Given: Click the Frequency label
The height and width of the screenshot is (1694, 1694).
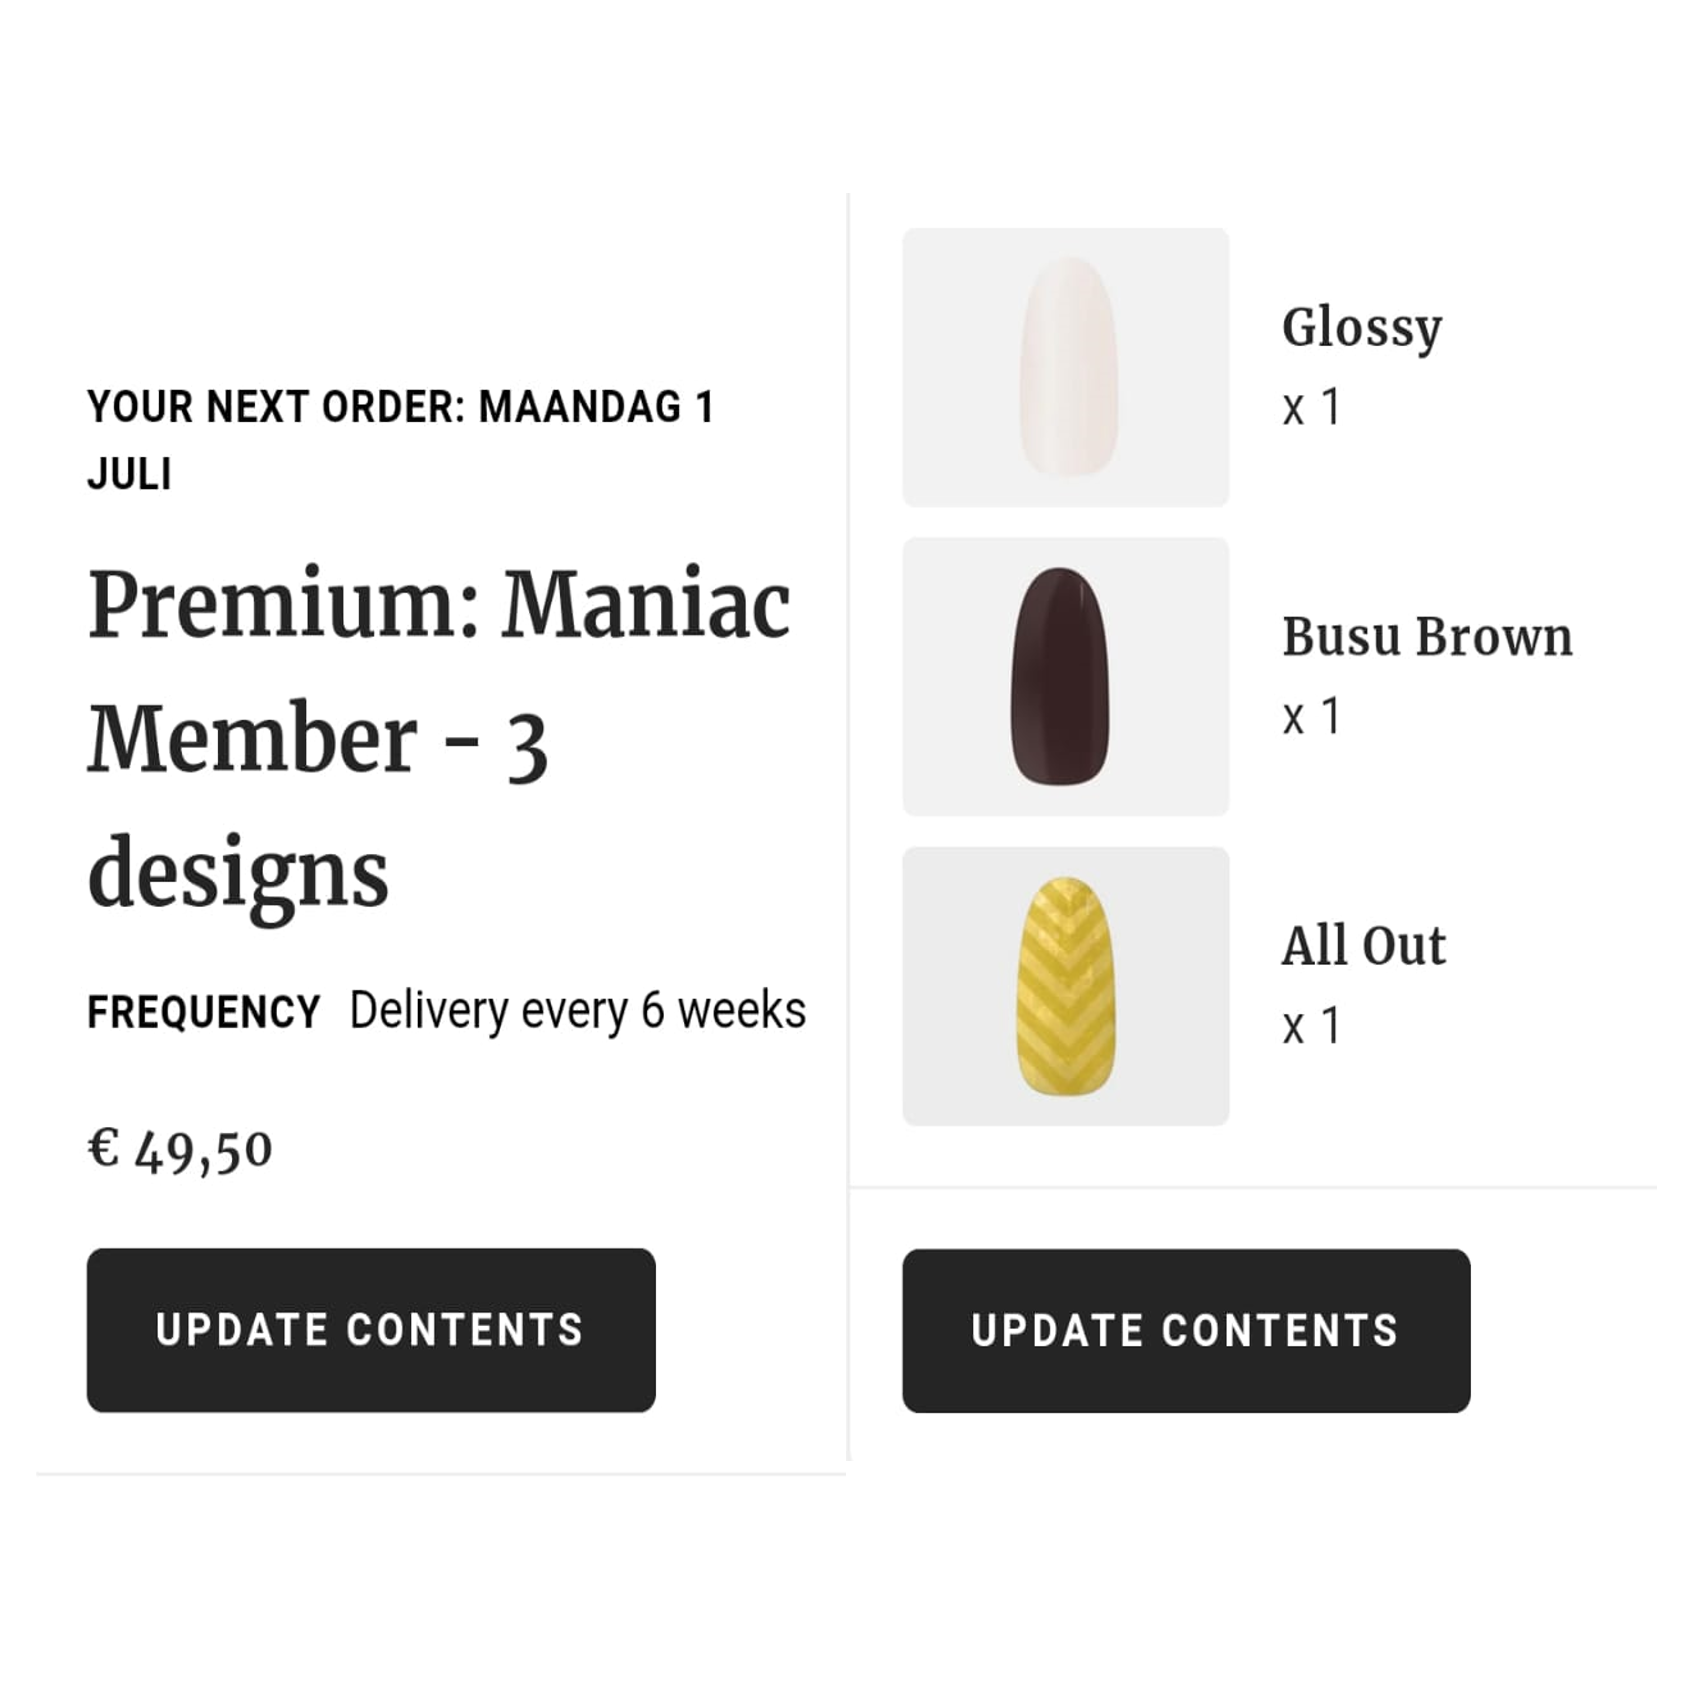Looking at the screenshot, I should click(204, 1012).
